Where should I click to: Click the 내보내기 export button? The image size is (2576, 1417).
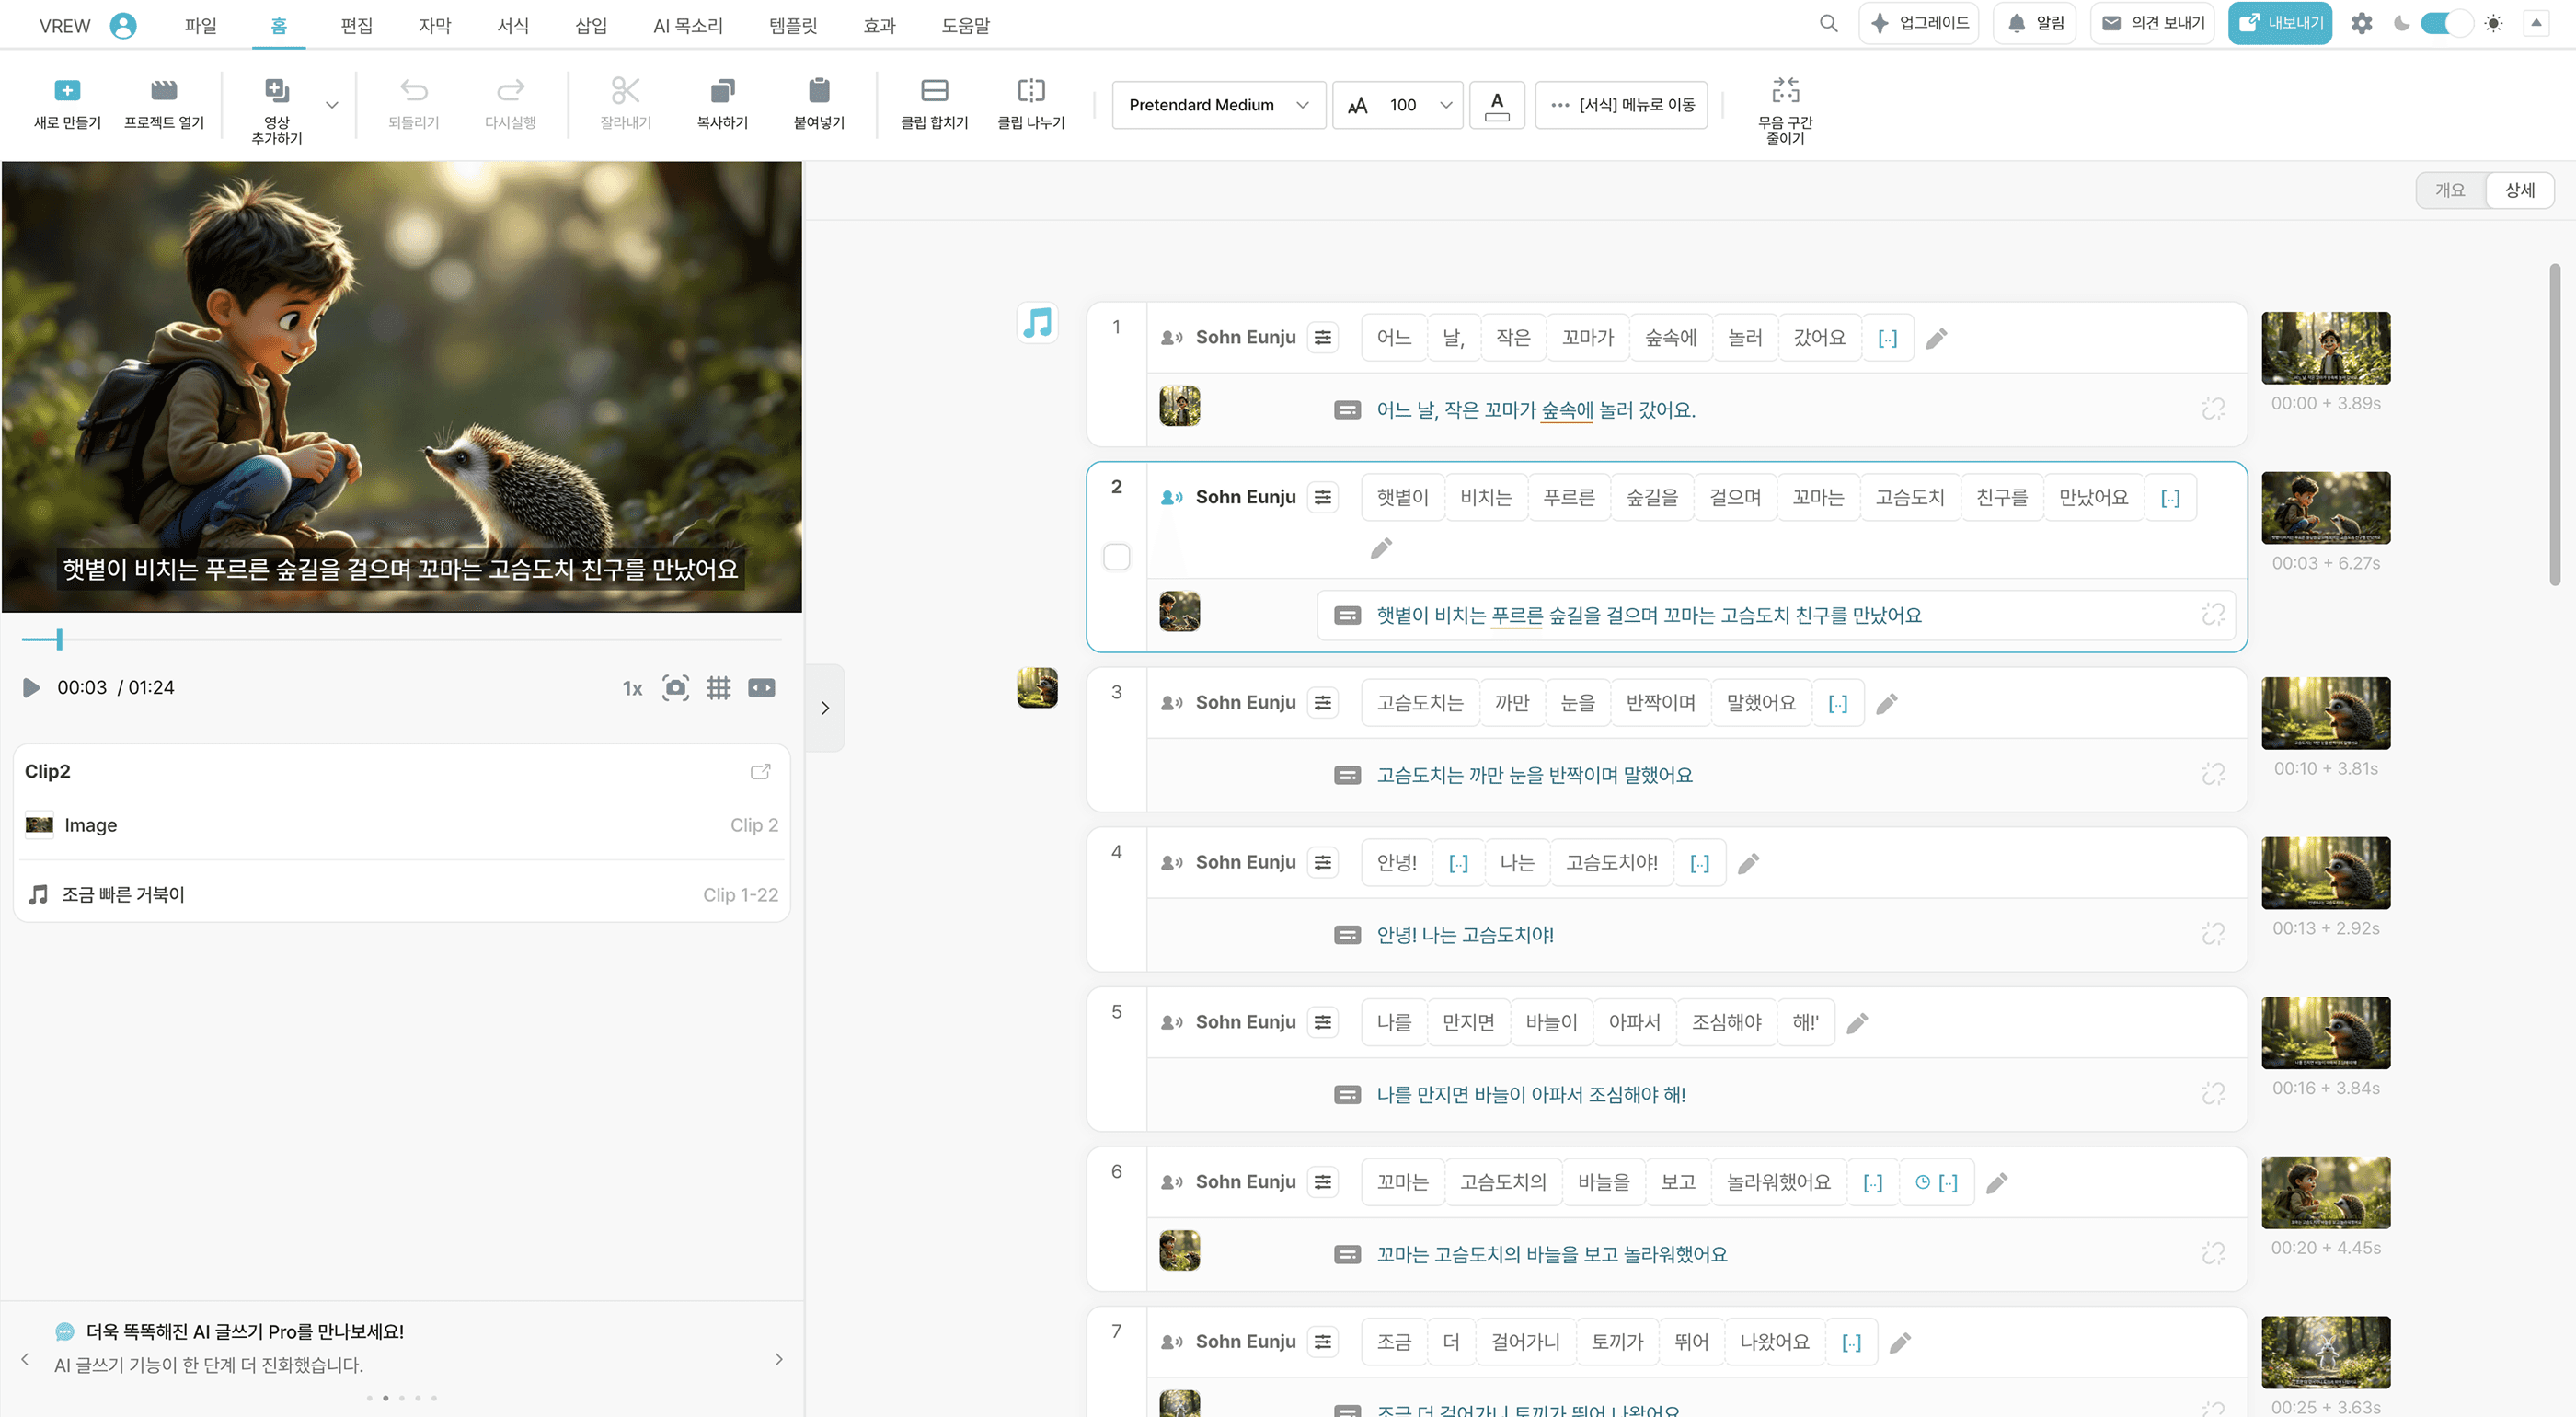[x=2279, y=23]
